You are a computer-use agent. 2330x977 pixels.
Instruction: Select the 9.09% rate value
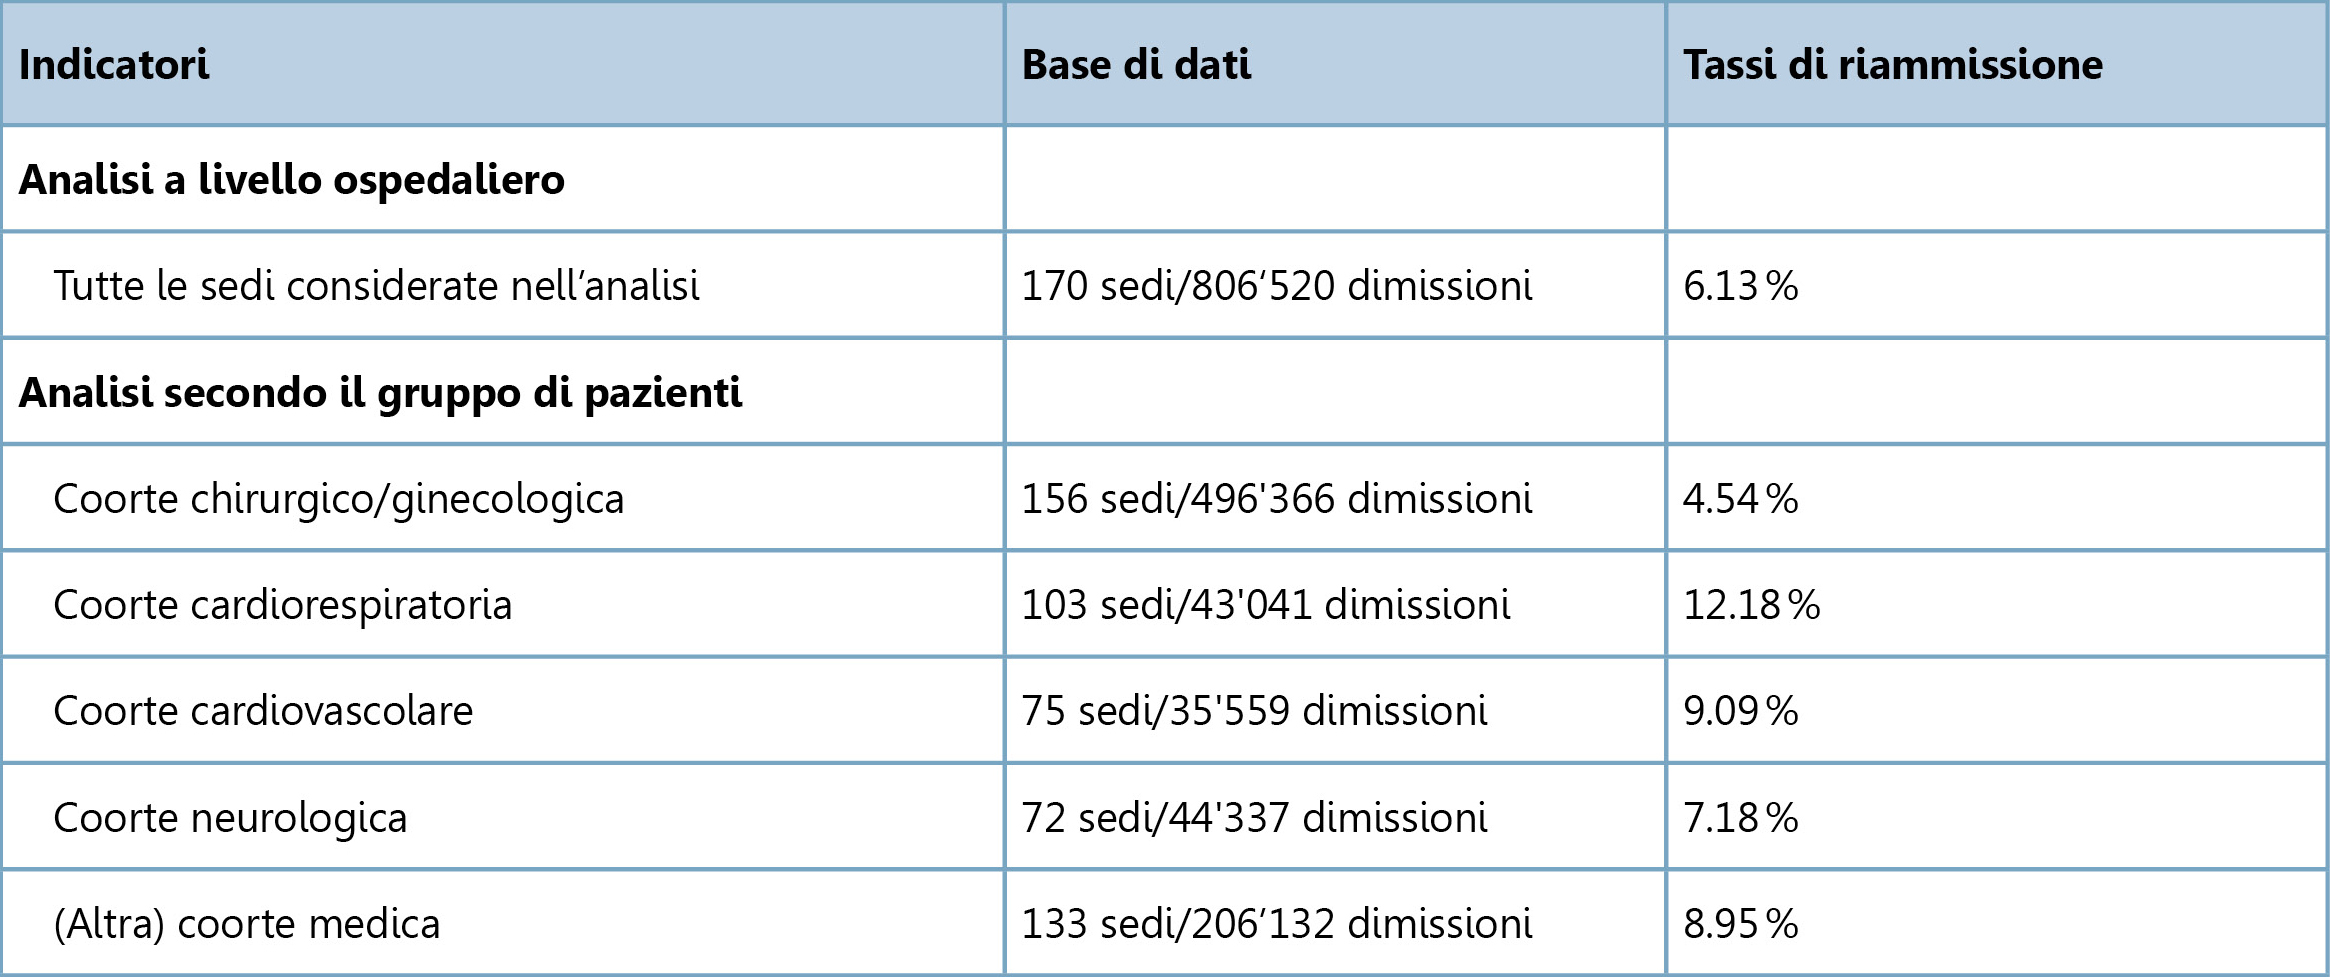tap(1740, 711)
